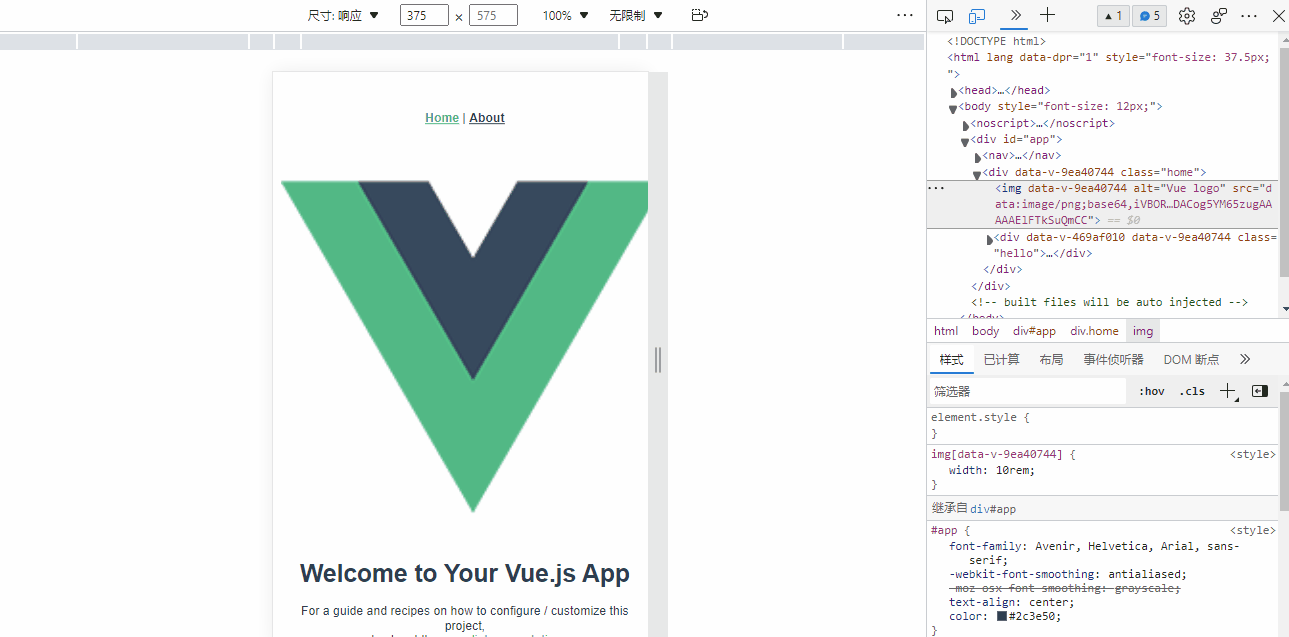Click the #2c3e50 color swatch
This screenshot has height=637, width=1289.
point(1002,616)
